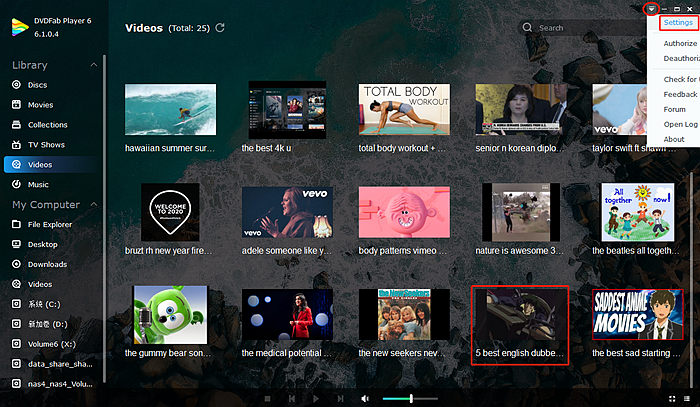Adjust the volume slider
700x407 pixels.
pos(410,399)
